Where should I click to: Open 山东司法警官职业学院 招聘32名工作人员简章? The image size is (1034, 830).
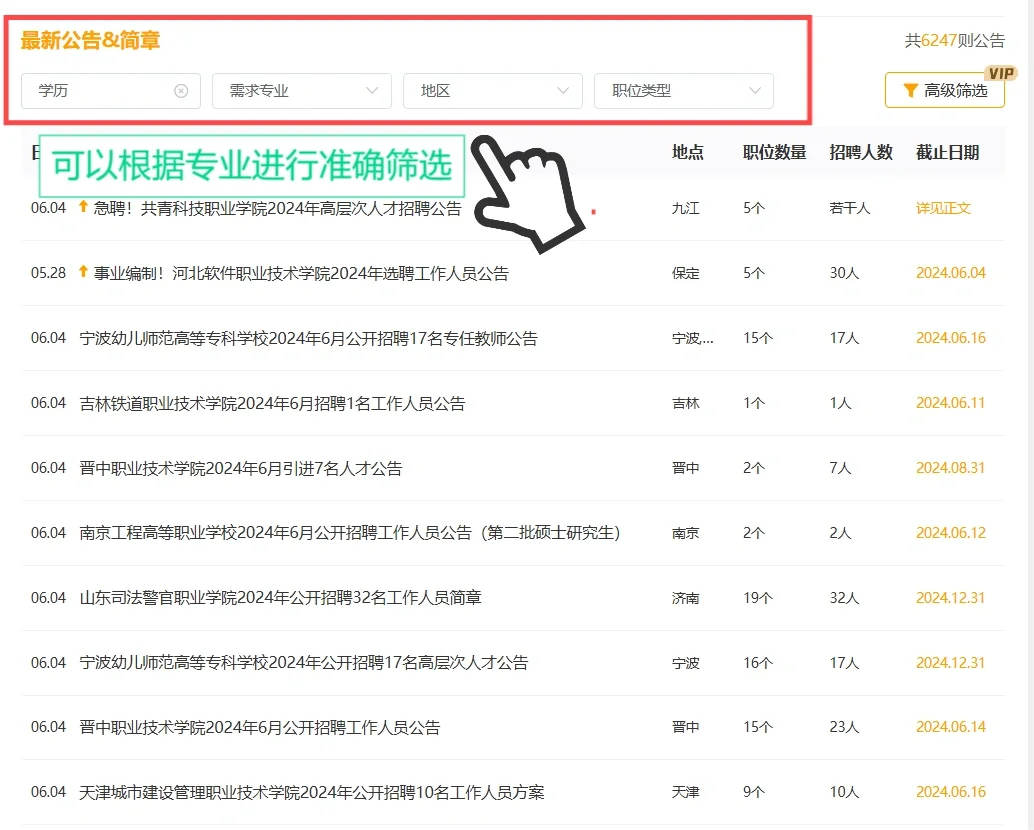point(280,598)
